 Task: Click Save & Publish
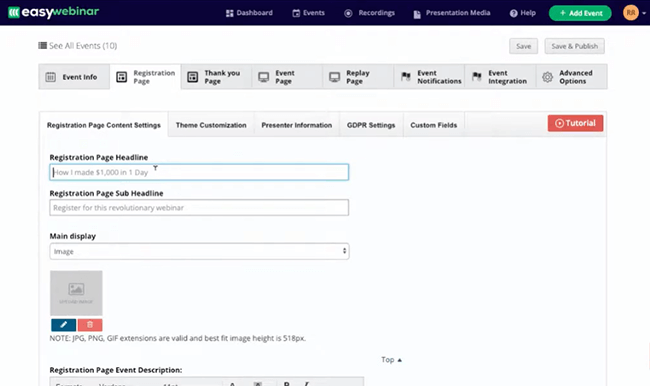tap(574, 46)
